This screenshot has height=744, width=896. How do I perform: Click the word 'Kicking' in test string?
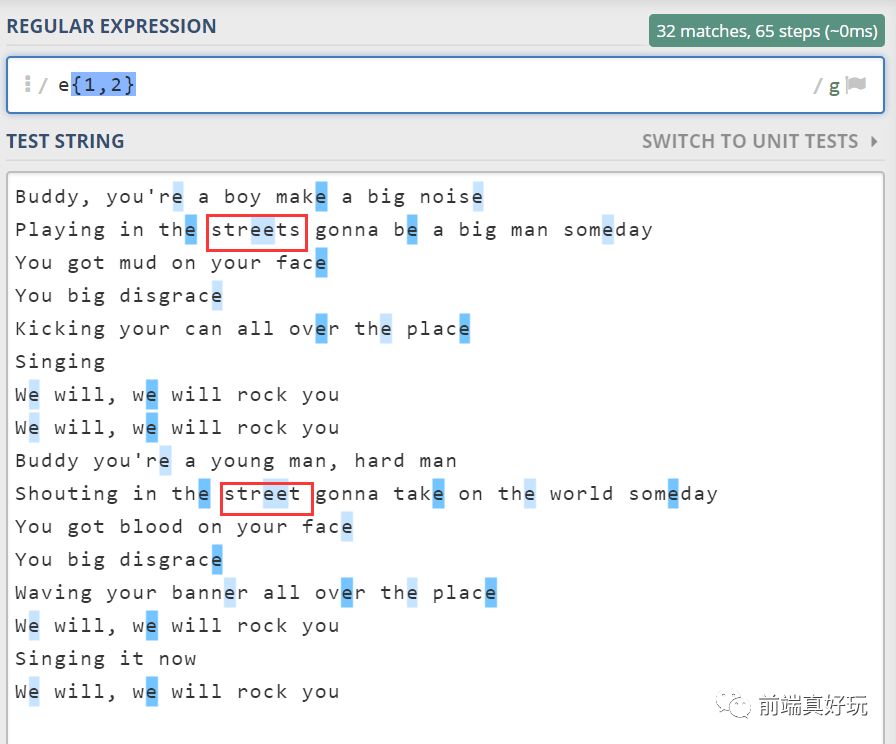tap(60, 329)
